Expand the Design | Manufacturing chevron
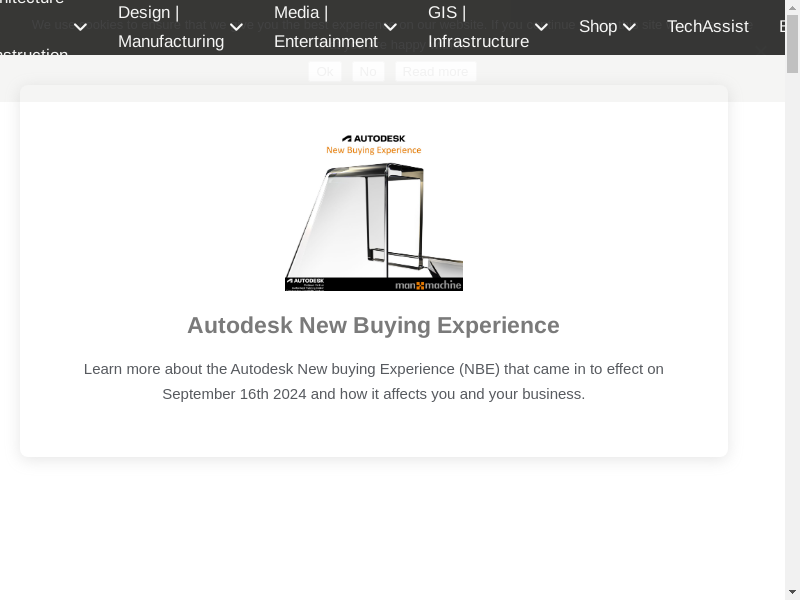The height and width of the screenshot is (600, 800). click(237, 27)
